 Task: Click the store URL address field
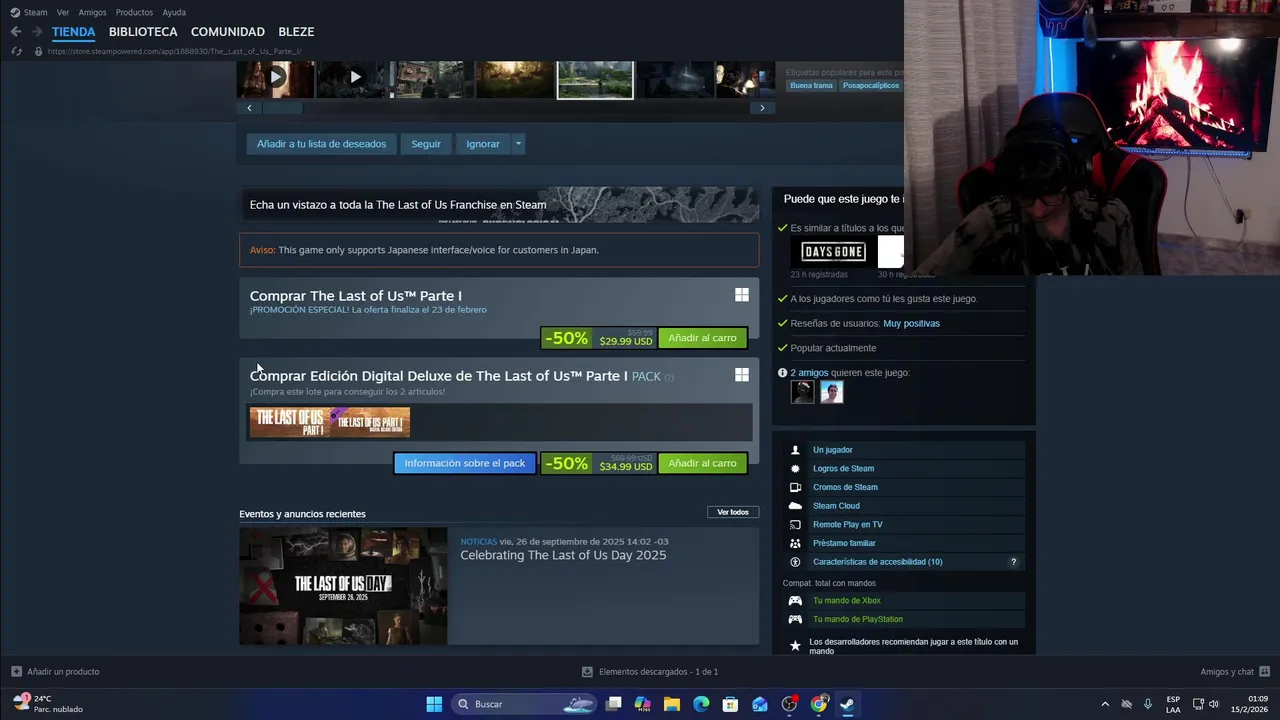(x=174, y=51)
